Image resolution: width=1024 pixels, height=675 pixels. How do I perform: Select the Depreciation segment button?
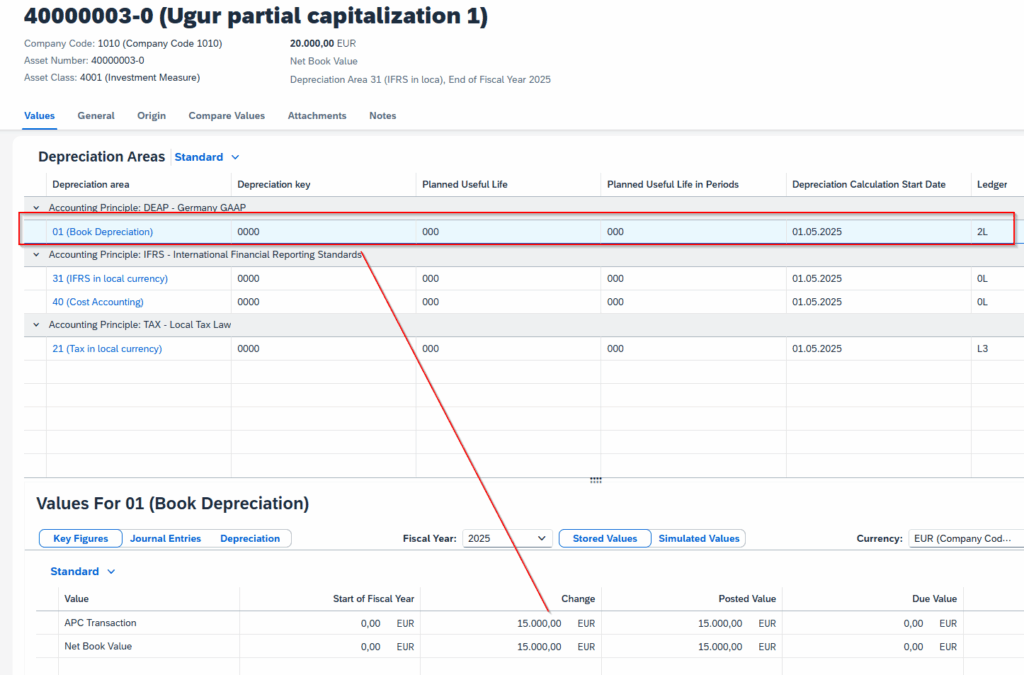coord(250,539)
